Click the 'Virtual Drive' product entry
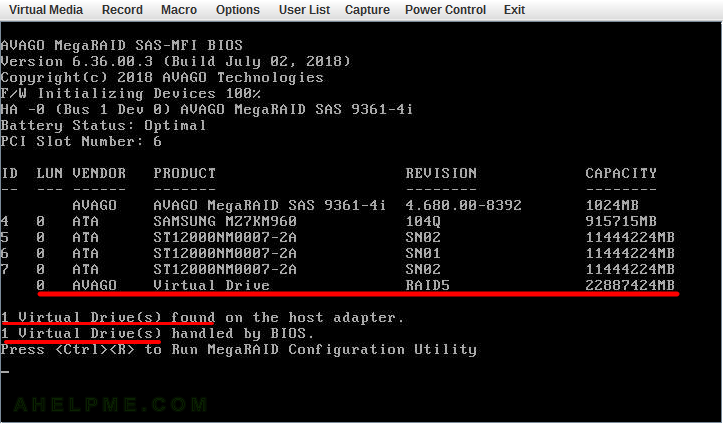Viewport: 723px width, 424px height. tap(212, 285)
